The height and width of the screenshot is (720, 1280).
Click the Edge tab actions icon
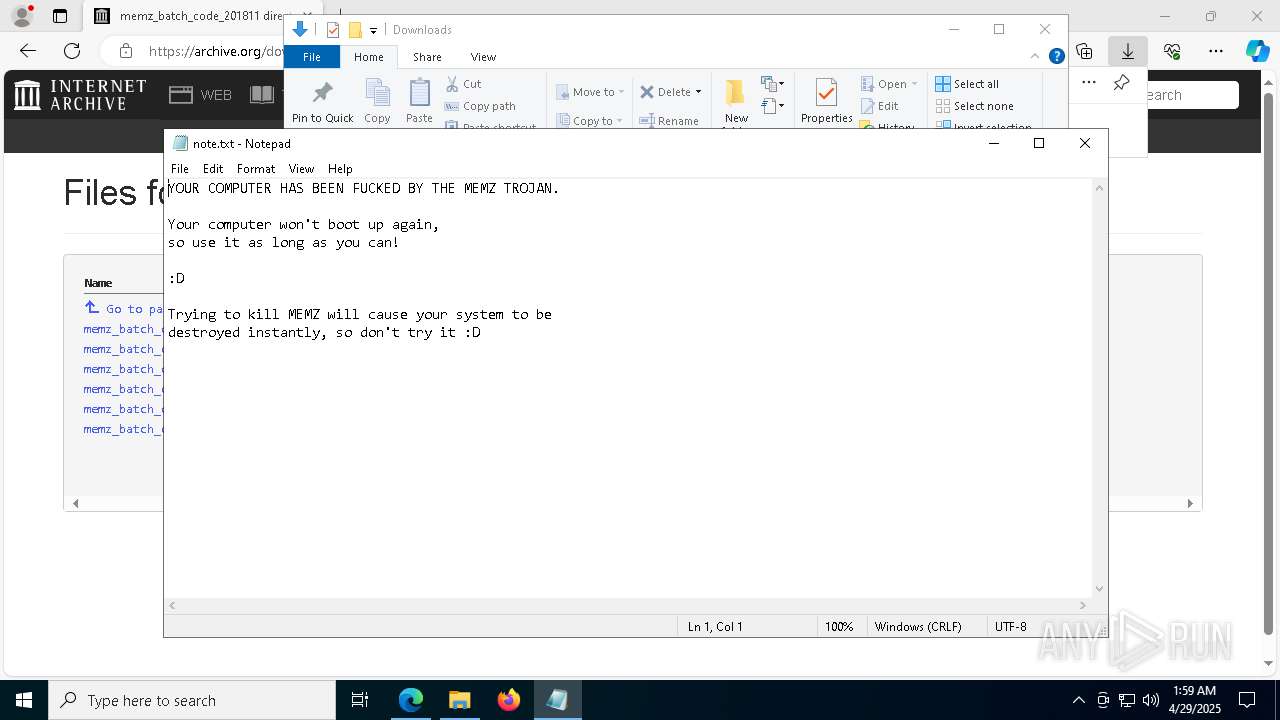[60, 16]
